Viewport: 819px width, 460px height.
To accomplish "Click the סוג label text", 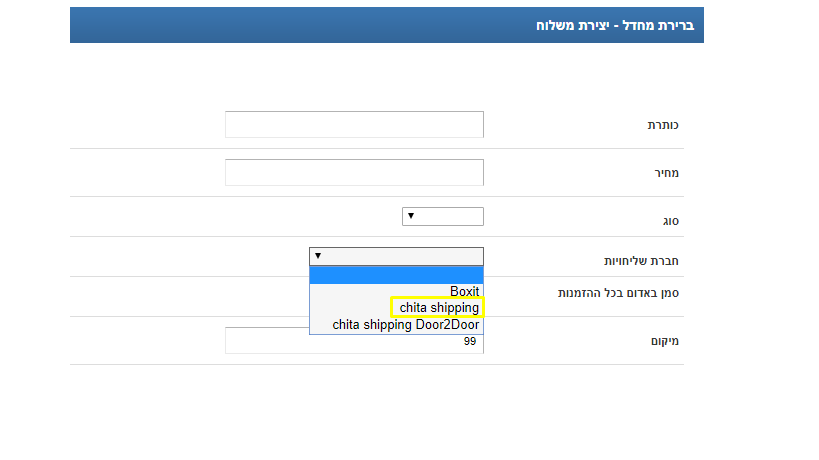I will click(x=671, y=221).
